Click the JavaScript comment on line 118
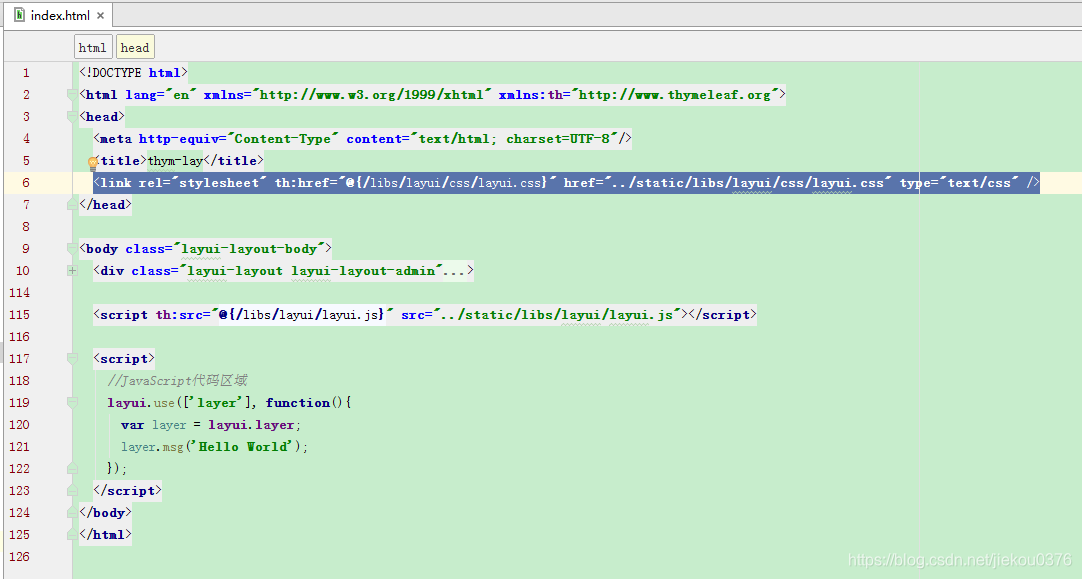Viewport: 1082px width, 579px height. 177,380
